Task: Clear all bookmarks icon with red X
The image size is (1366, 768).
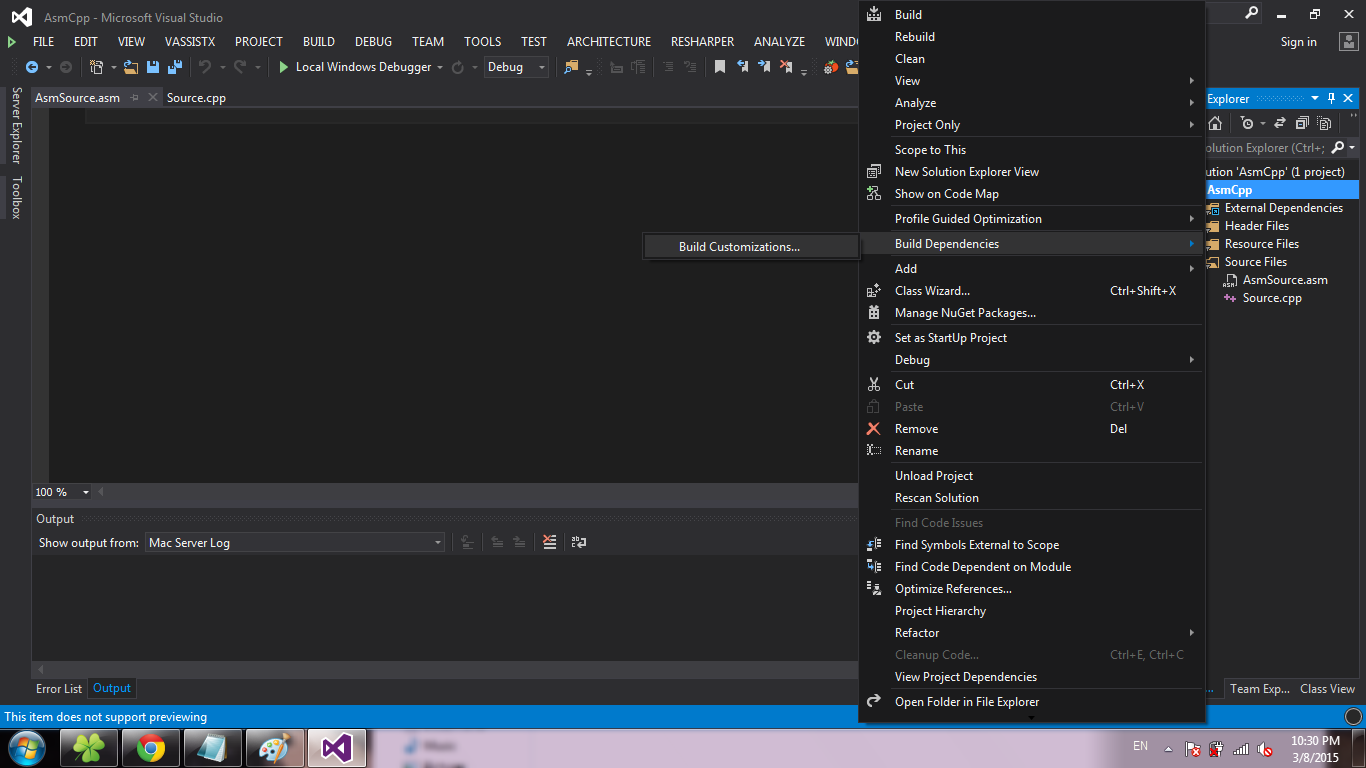Action: (786, 67)
